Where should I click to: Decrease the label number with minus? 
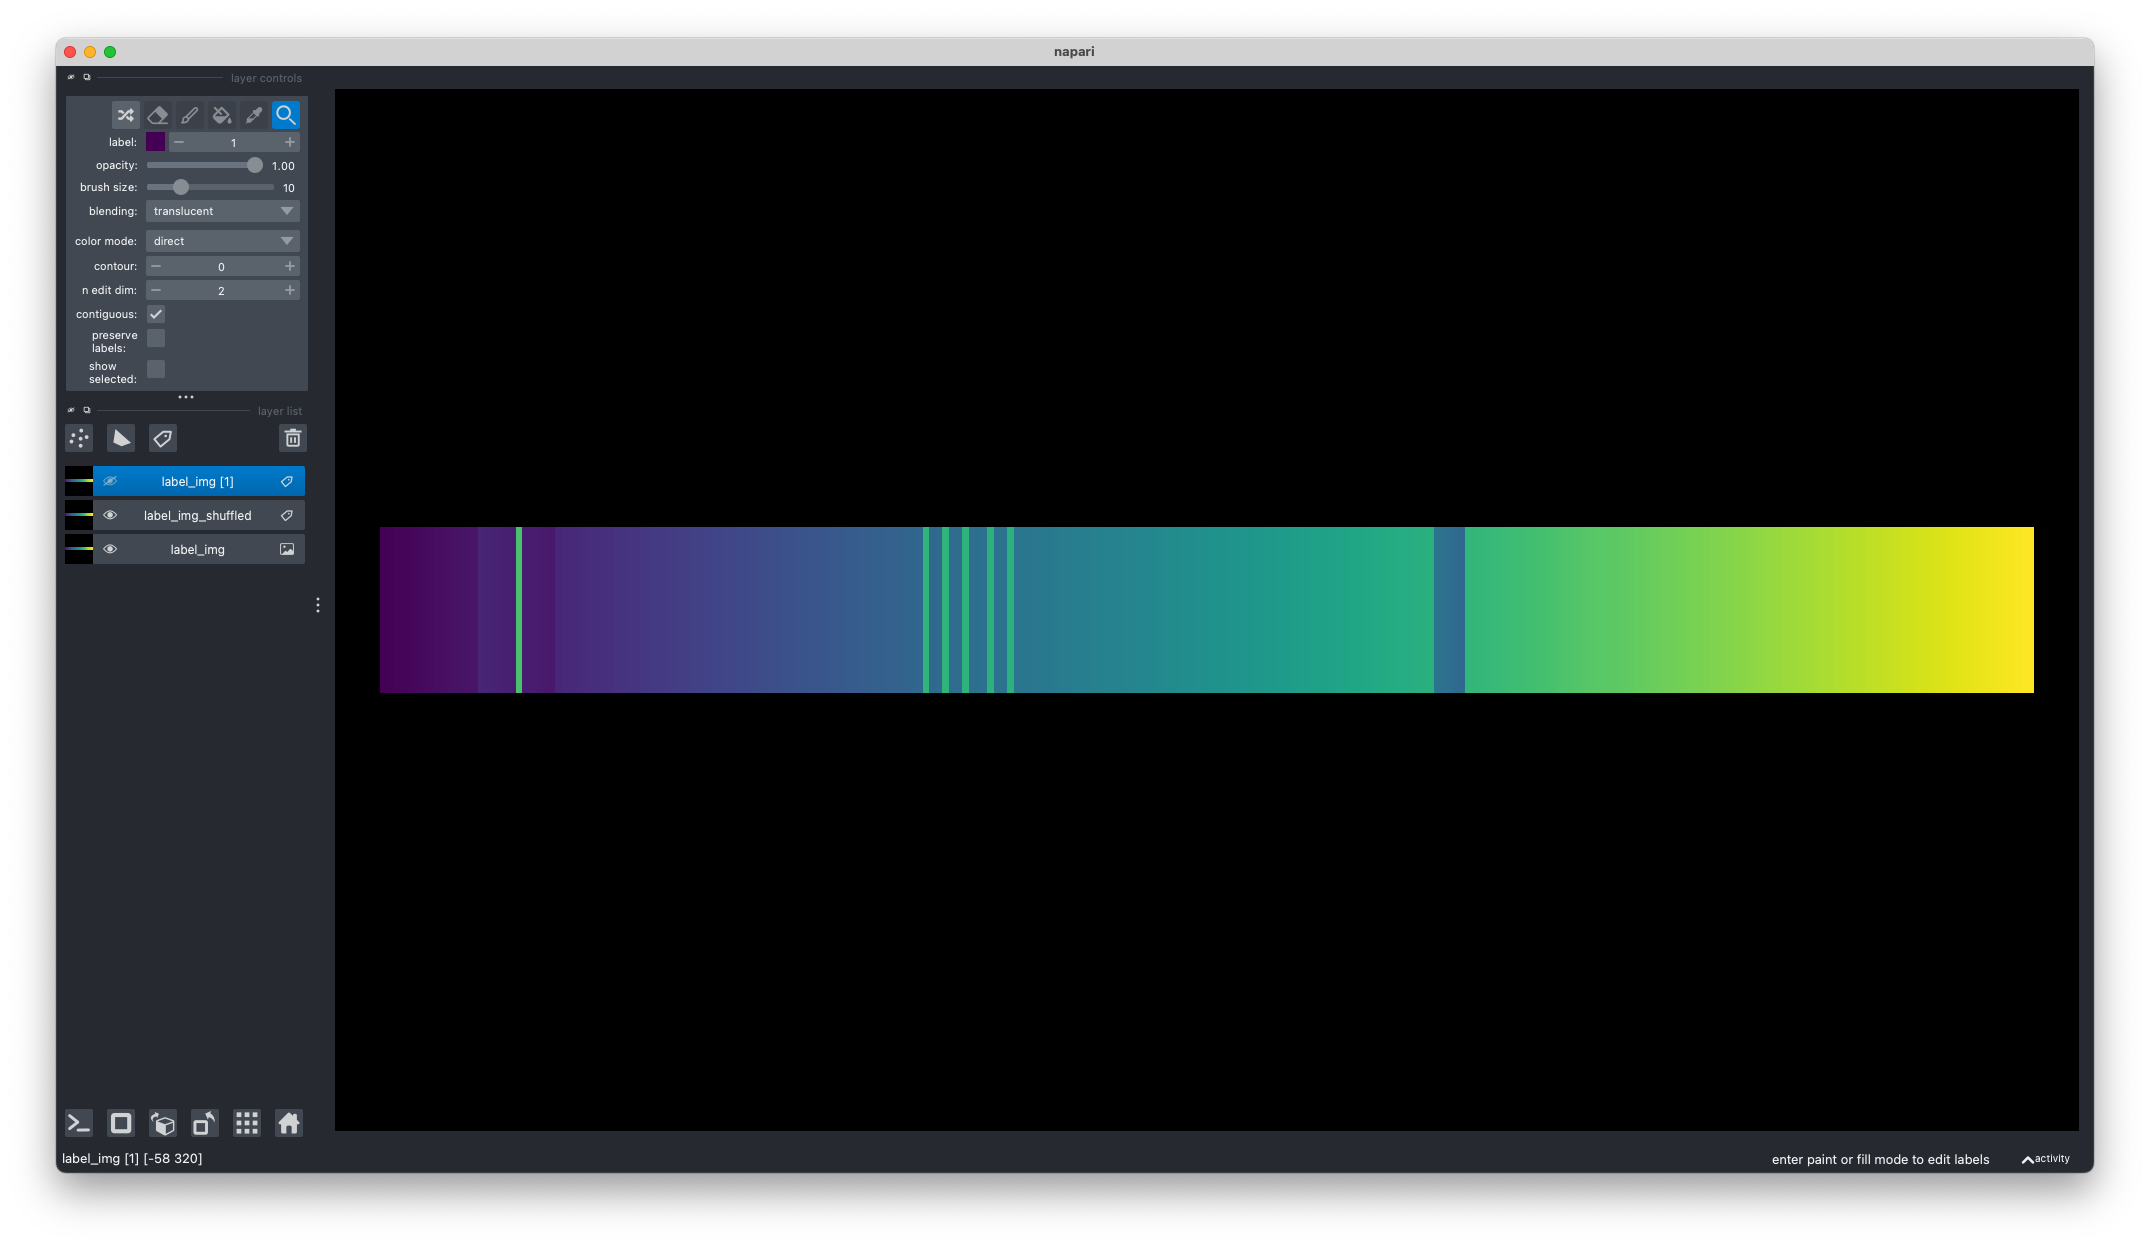tap(179, 142)
